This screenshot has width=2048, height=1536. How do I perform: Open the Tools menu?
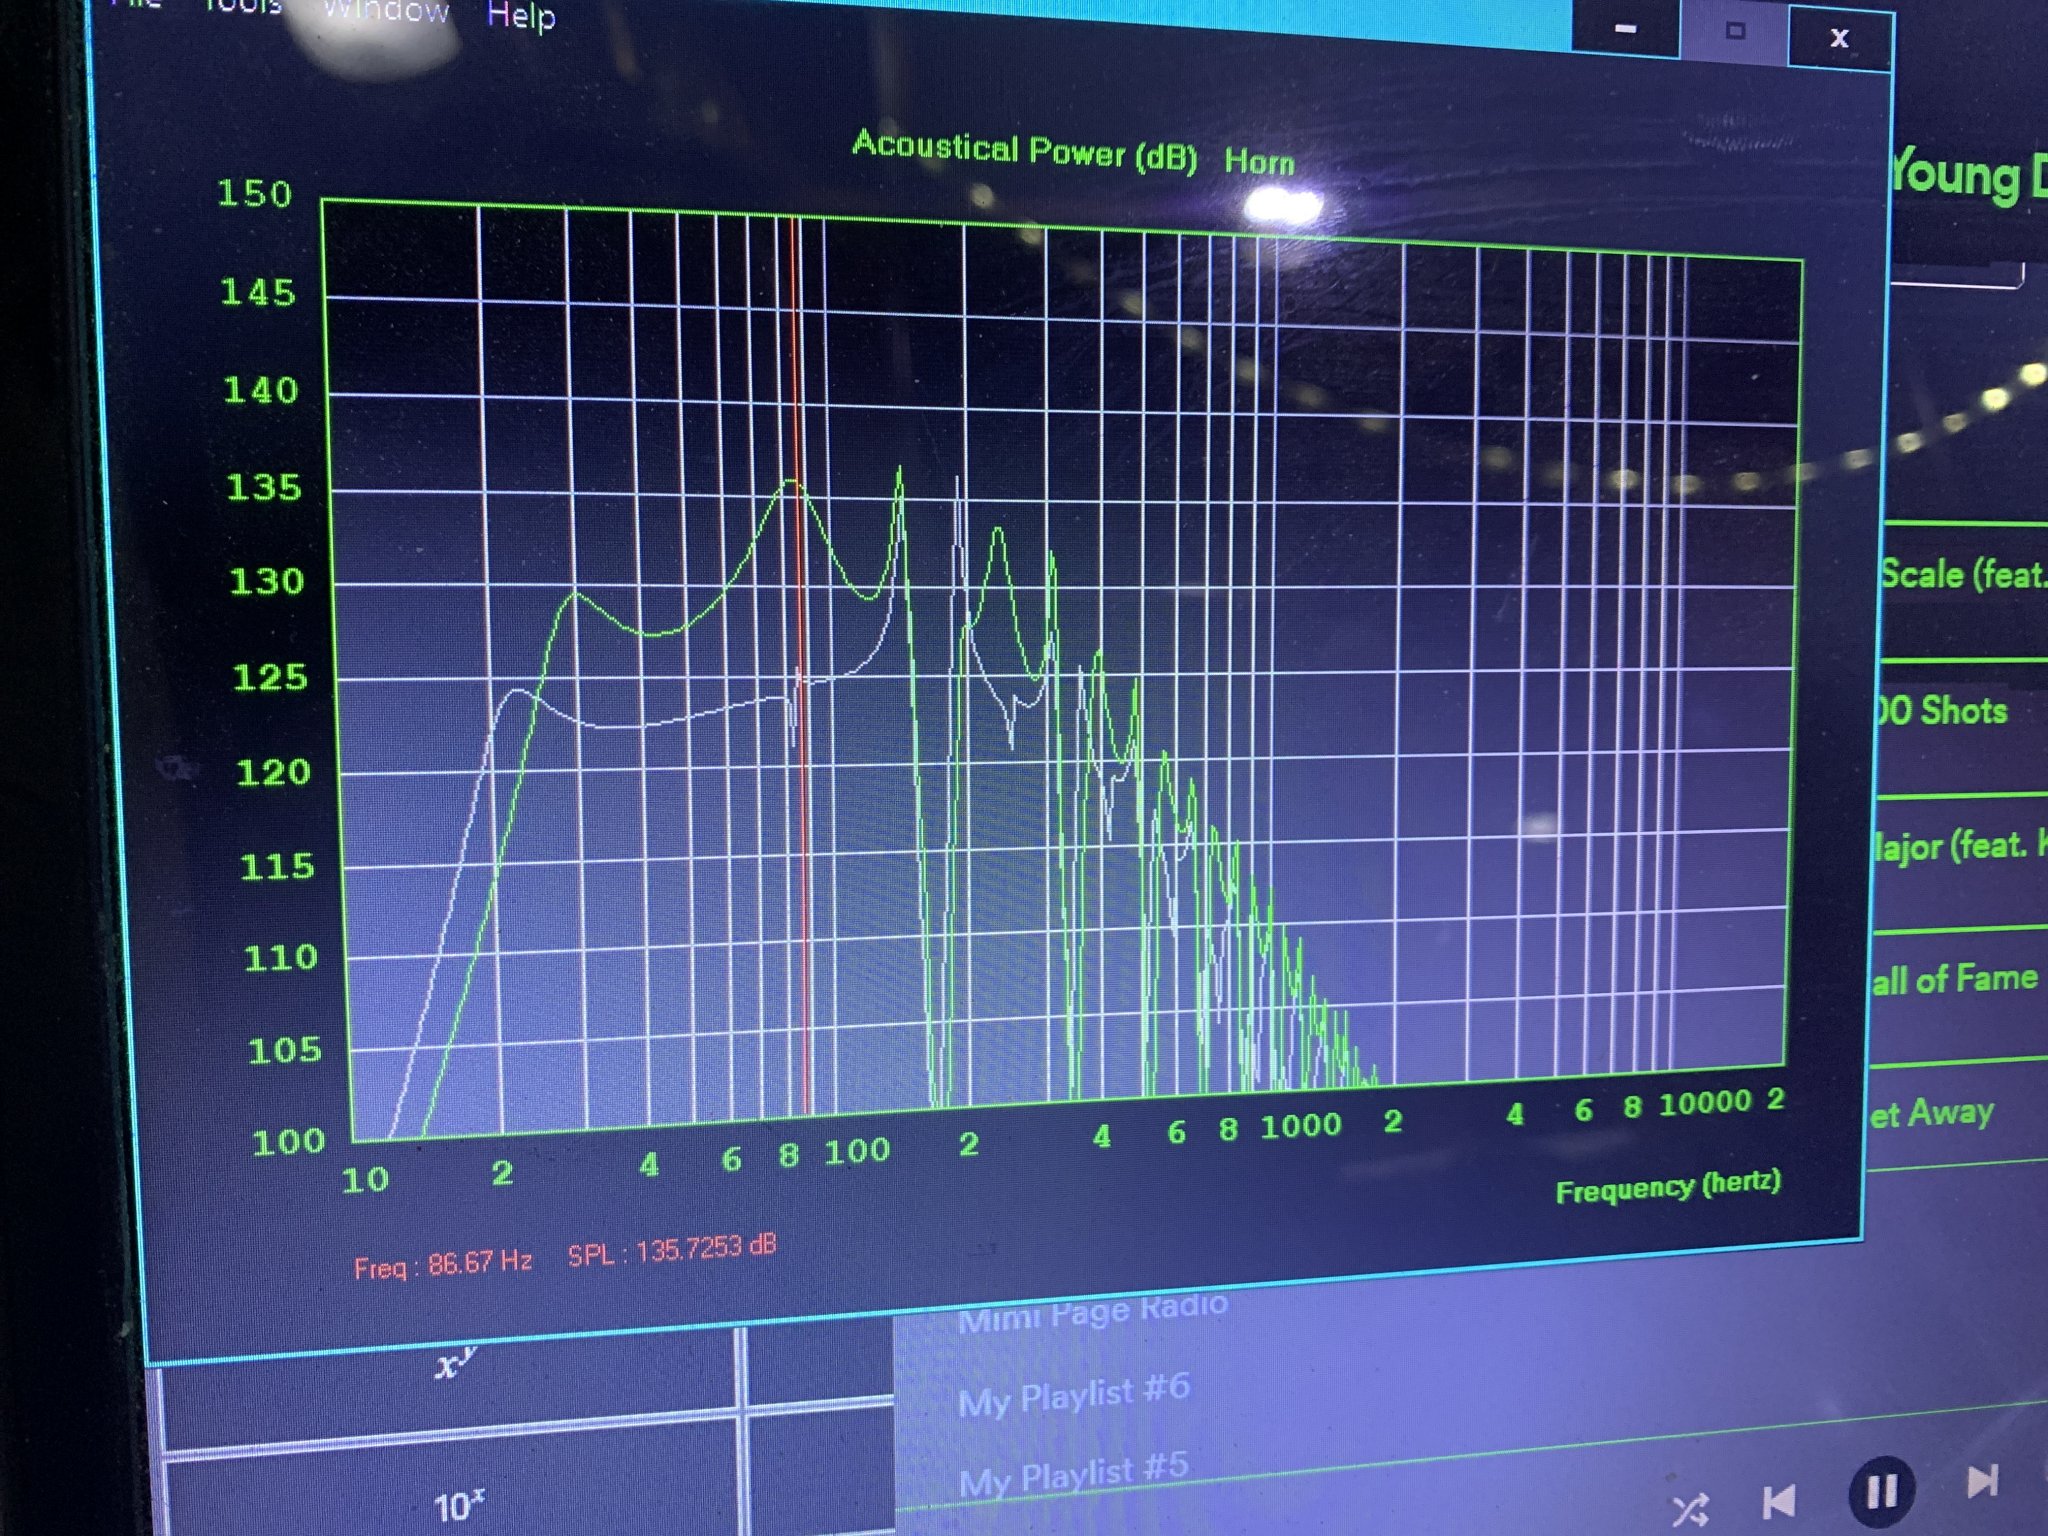tap(243, 6)
